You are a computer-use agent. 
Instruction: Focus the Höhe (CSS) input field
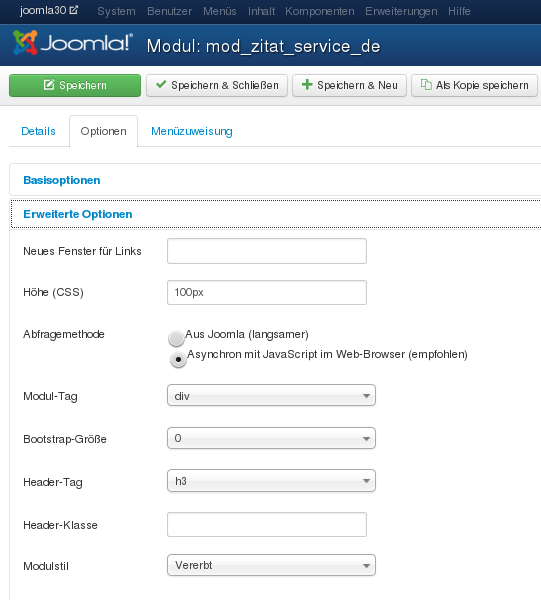click(267, 292)
